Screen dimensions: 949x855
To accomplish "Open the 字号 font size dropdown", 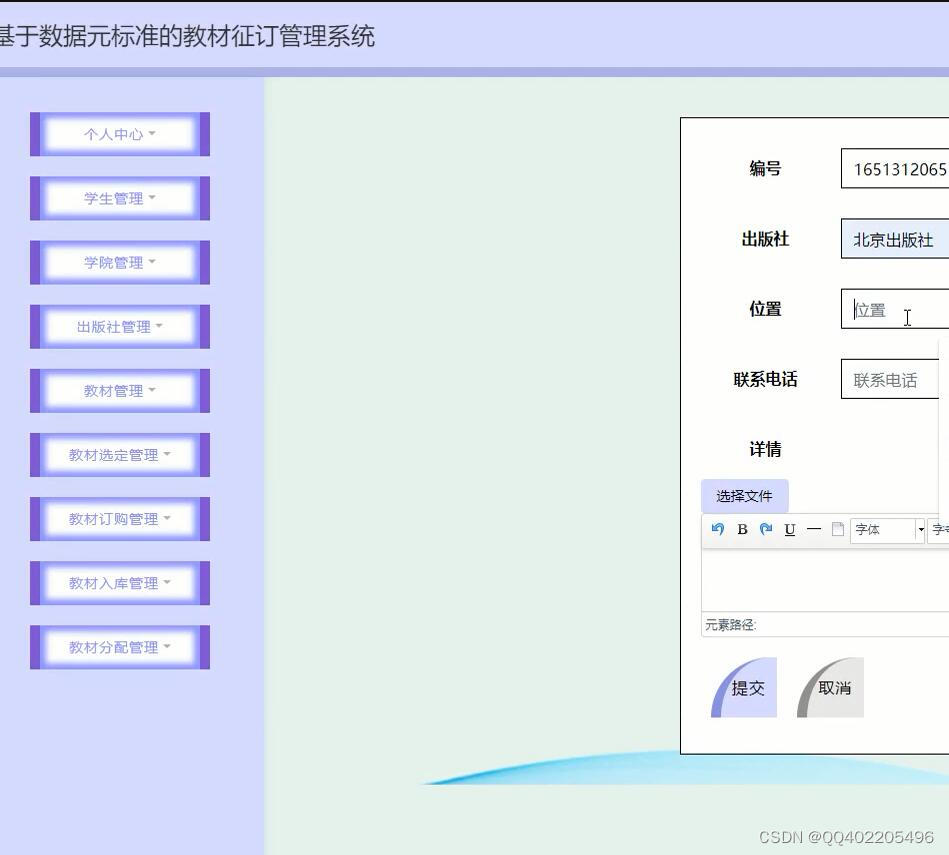I will pos(938,530).
